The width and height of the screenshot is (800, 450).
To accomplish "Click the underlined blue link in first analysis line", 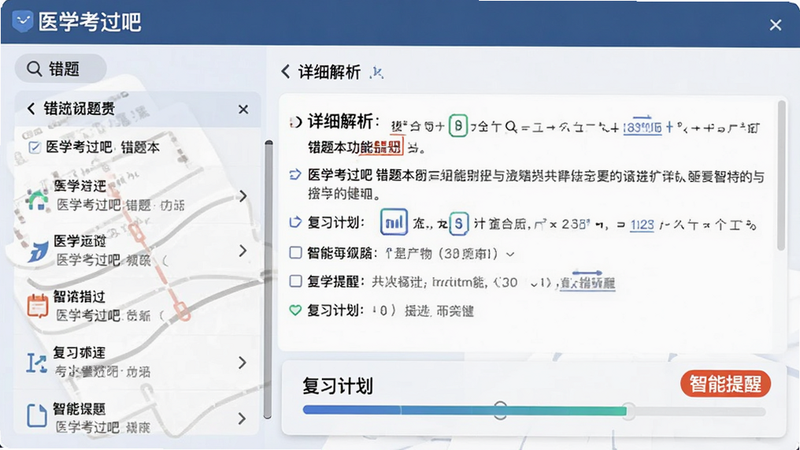I will [x=642, y=126].
